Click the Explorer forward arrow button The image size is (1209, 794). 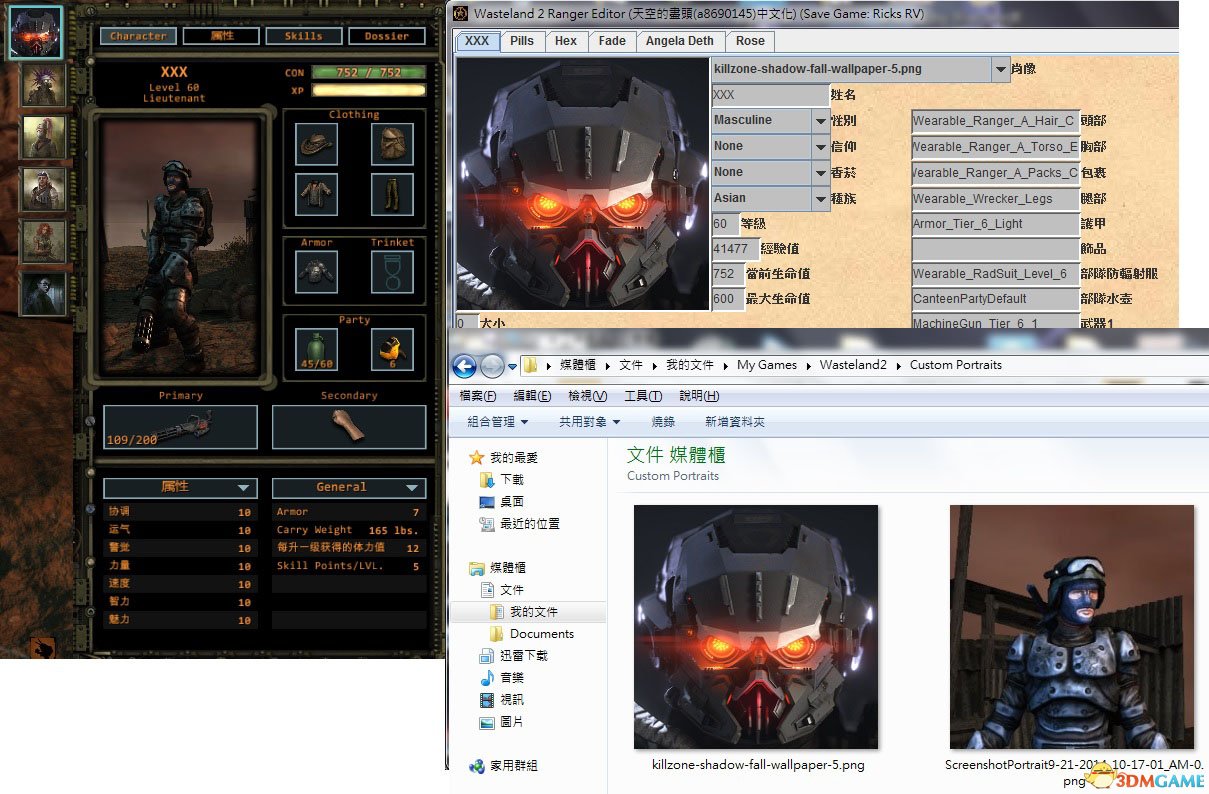tap(492, 365)
